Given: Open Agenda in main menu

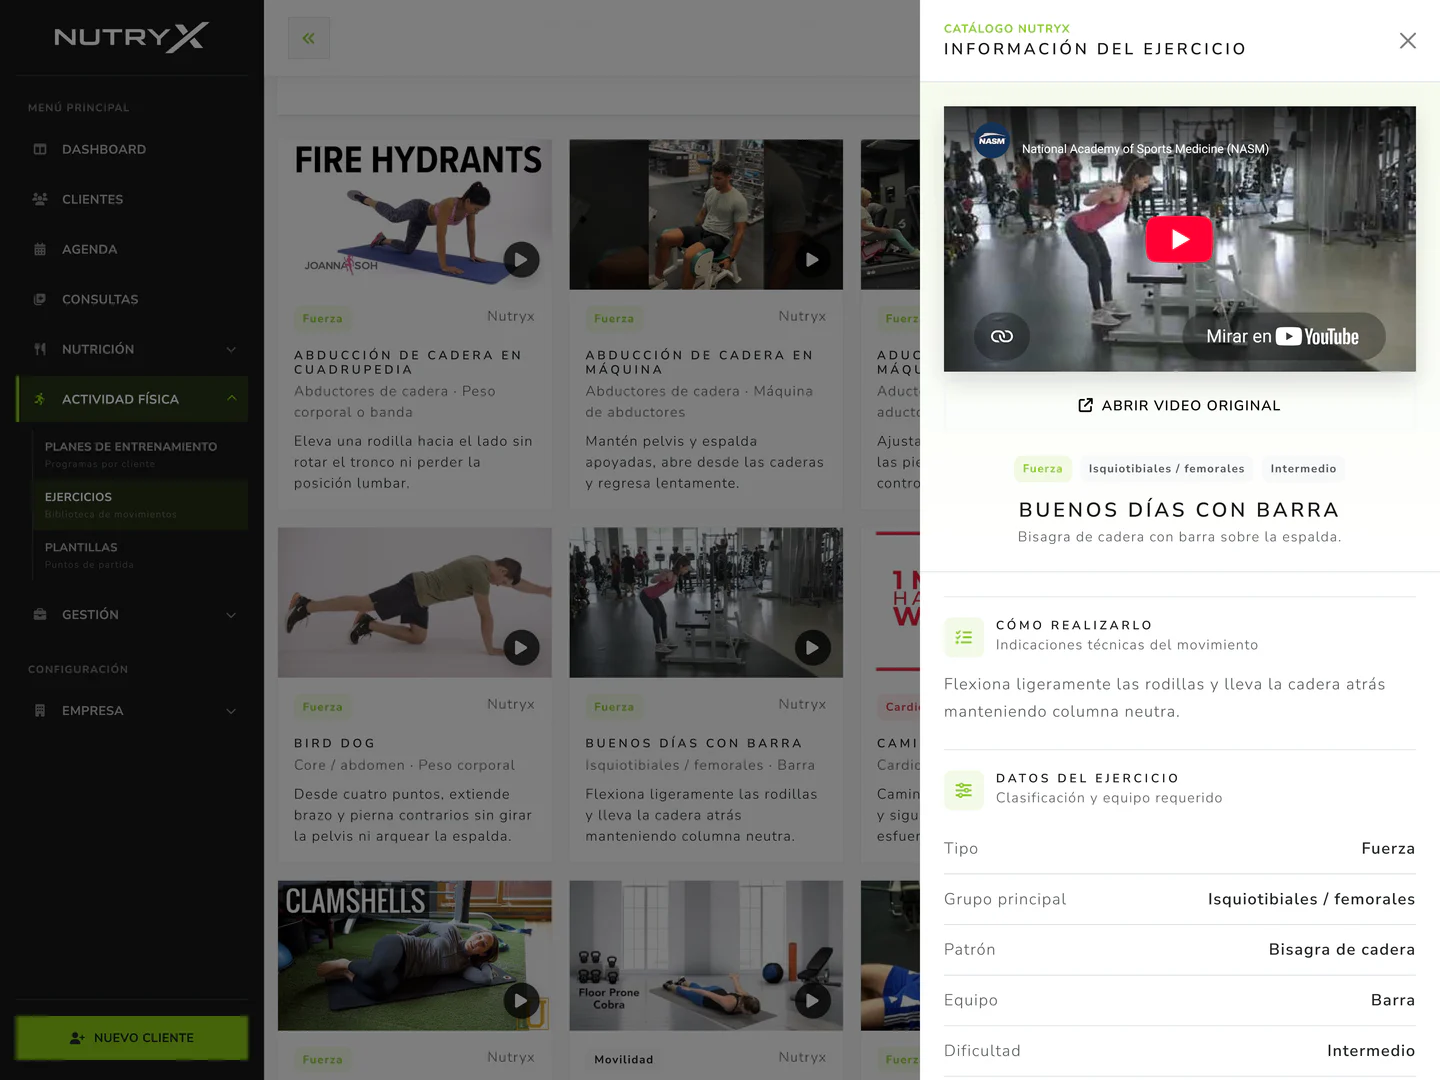Looking at the screenshot, I should coord(131,249).
